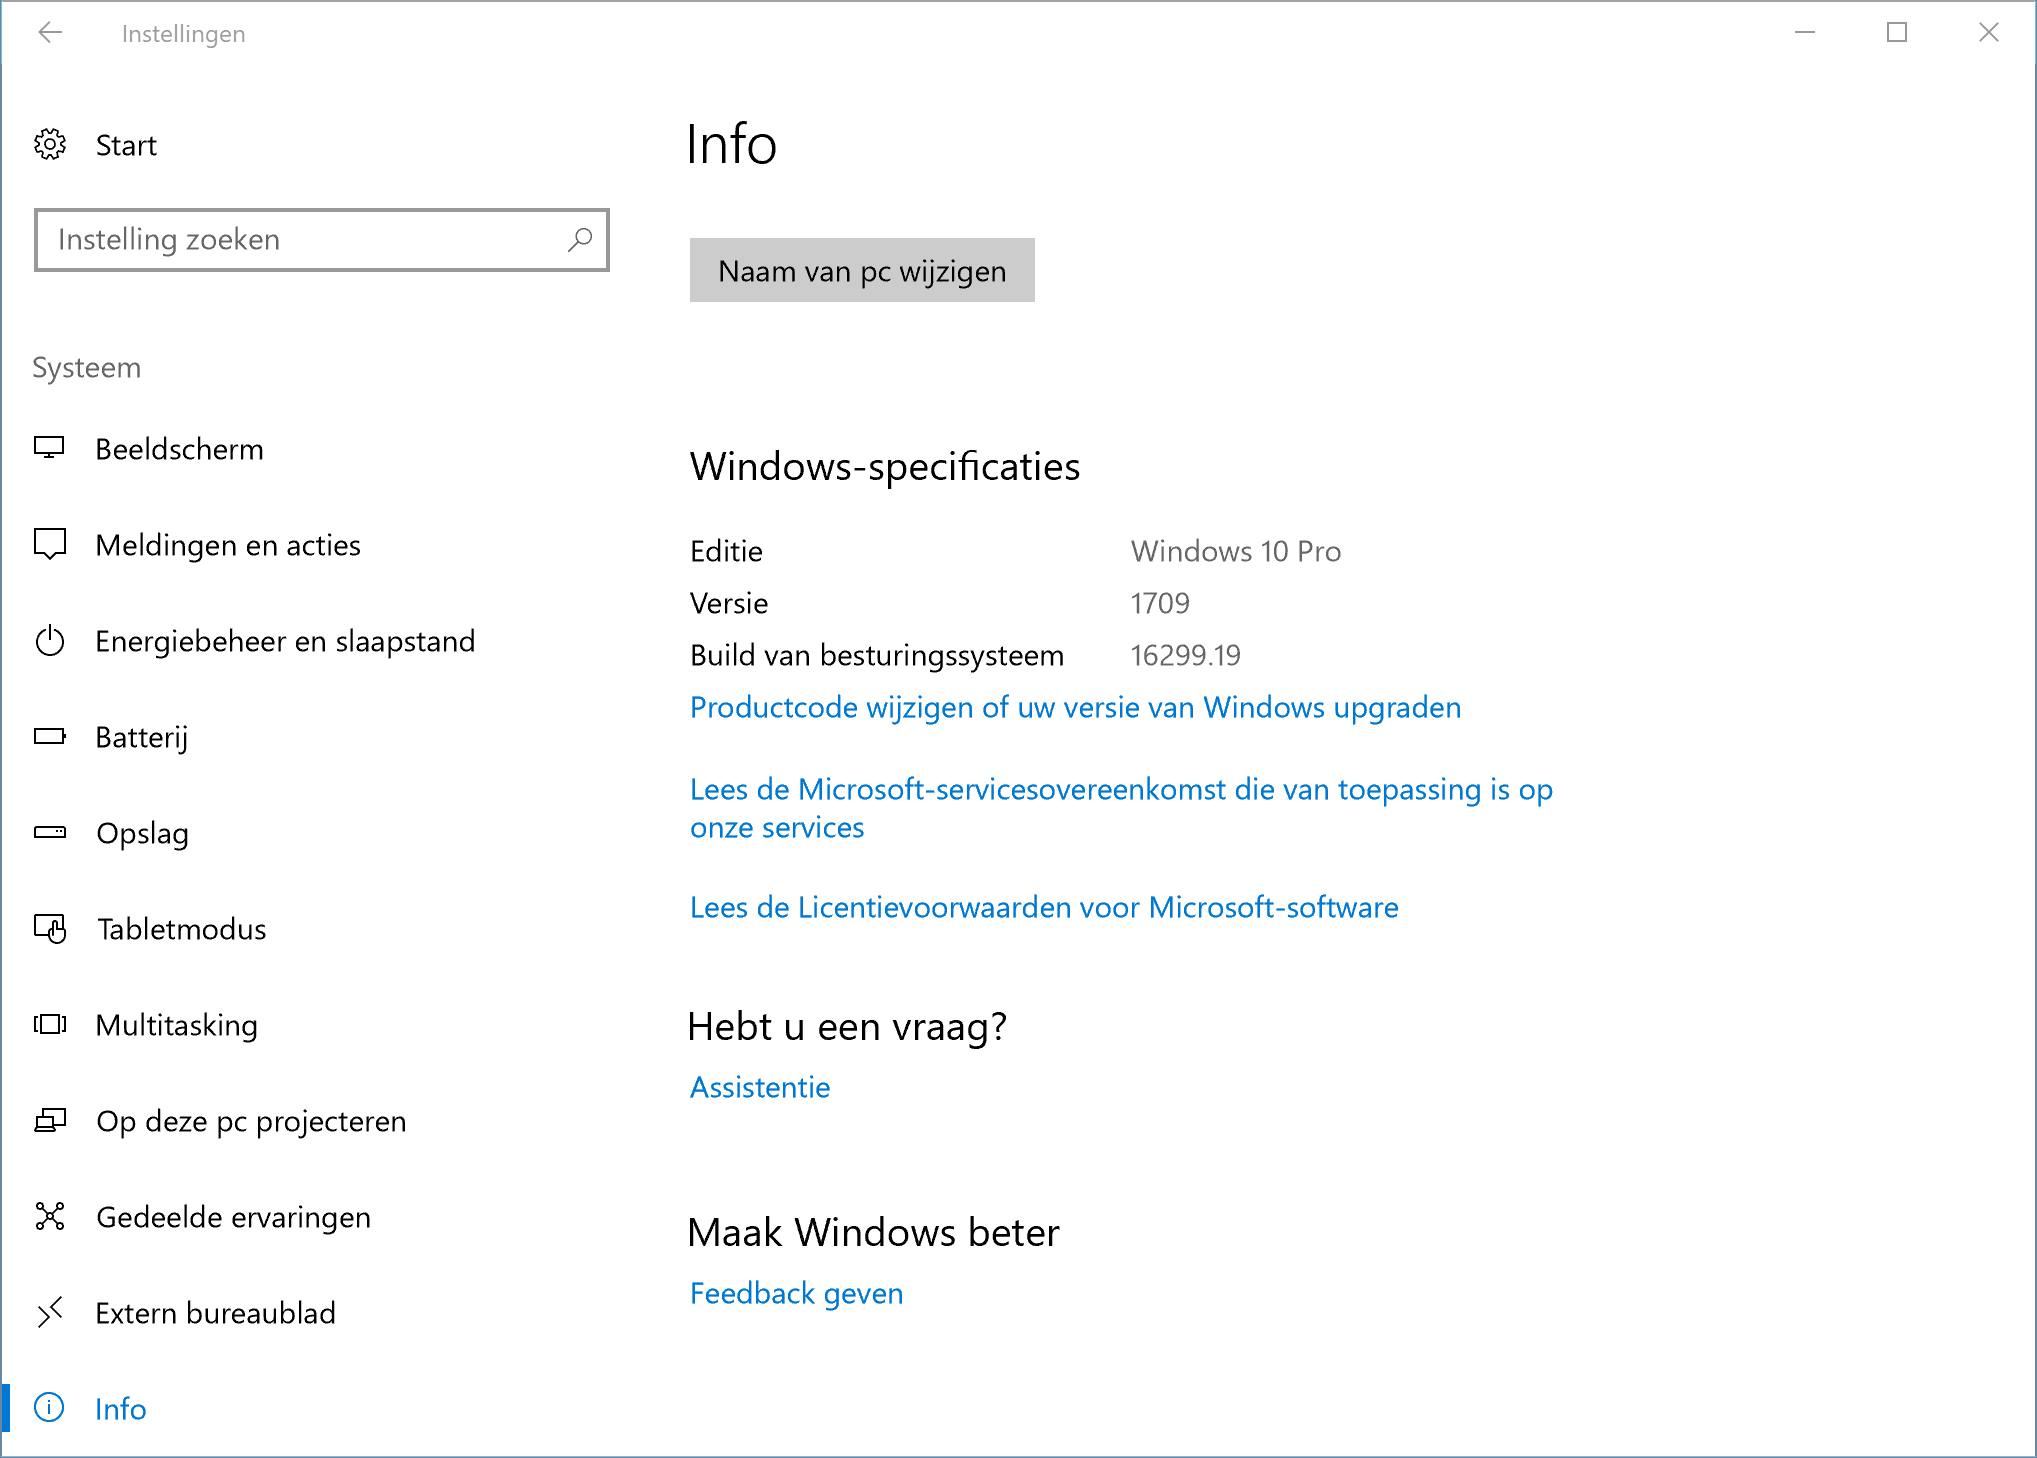Select the Info sidebar entry
The width and height of the screenshot is (2037, 1458).
pyautogui.click(x=120, y=1409)
